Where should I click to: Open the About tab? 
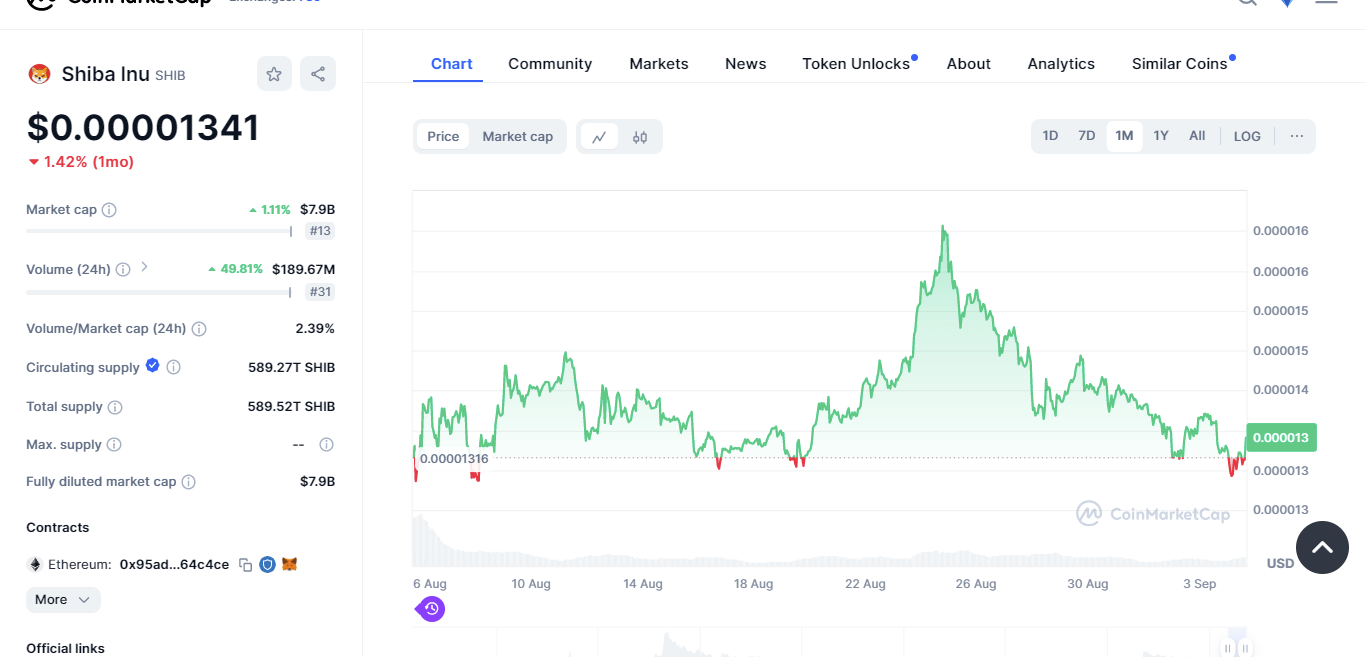[x=969, y=64]
